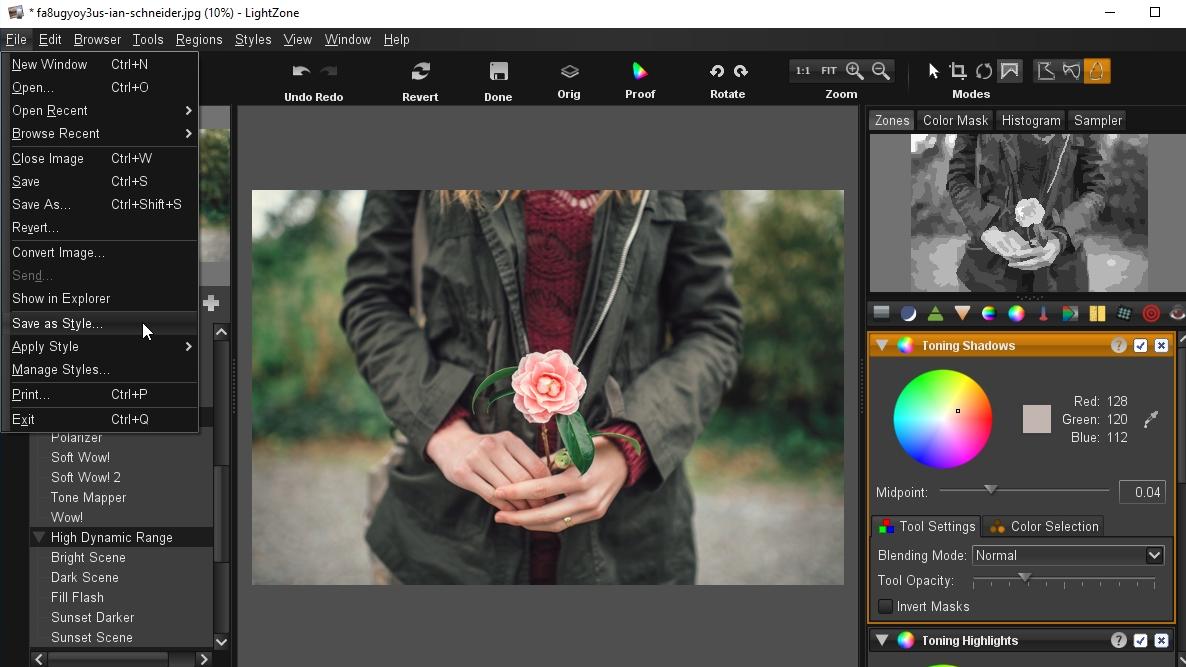Switch to the Histogram tab
Screen dimensions: 1186x667
tap(1031, 120)
